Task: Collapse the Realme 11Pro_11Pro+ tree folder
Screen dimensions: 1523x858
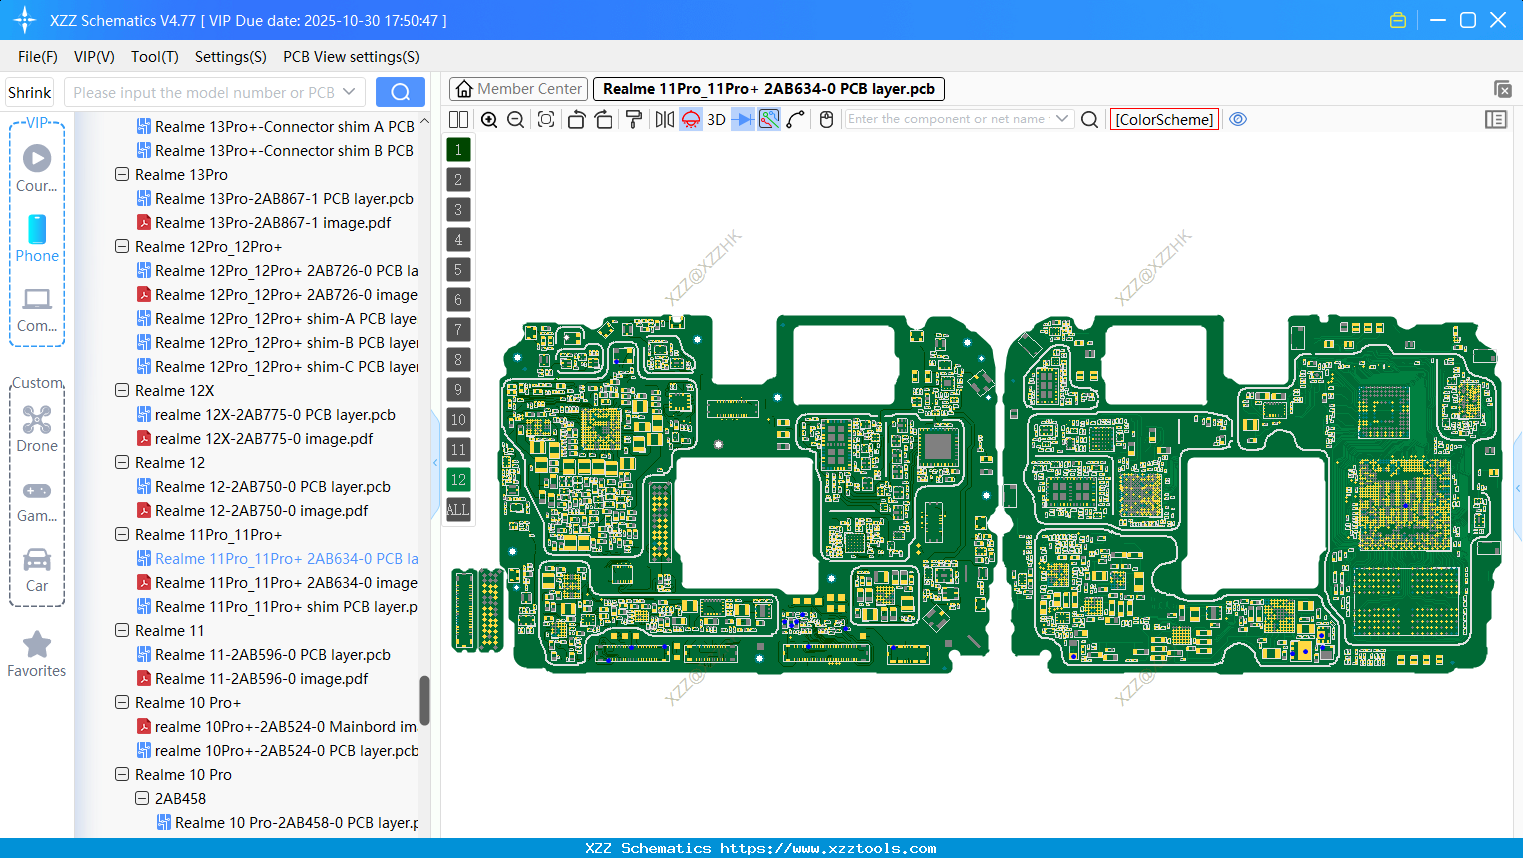Action: click(122, 535)
